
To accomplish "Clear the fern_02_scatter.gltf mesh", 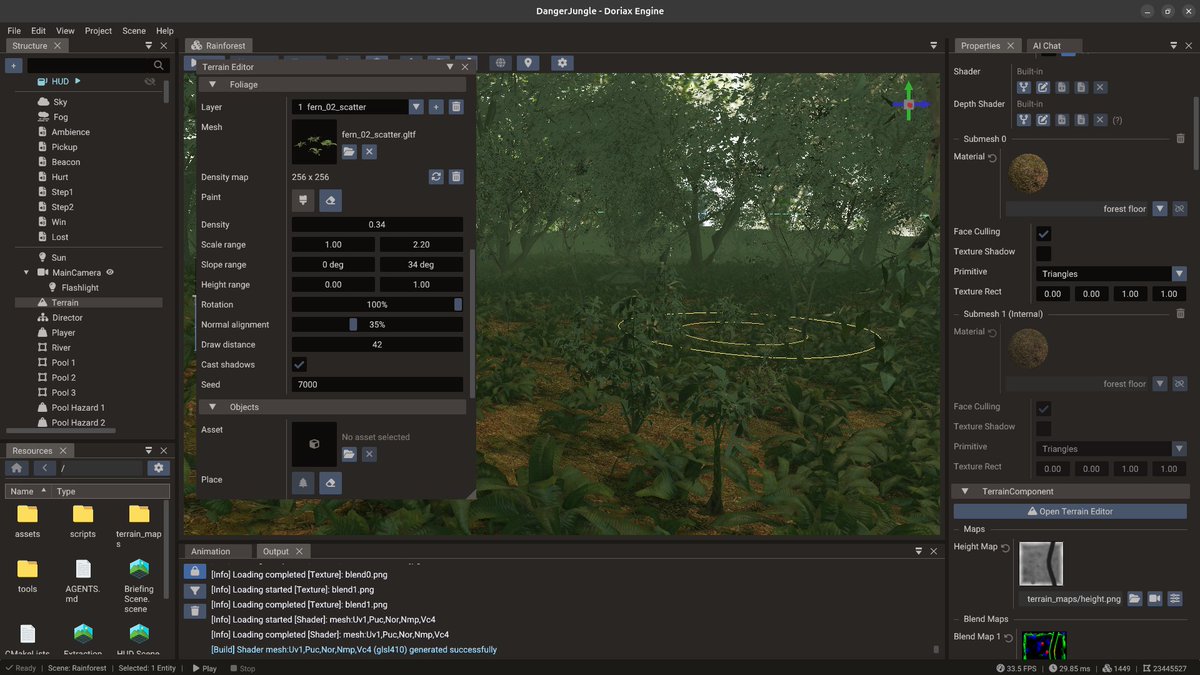I will (x=369, y=152).
